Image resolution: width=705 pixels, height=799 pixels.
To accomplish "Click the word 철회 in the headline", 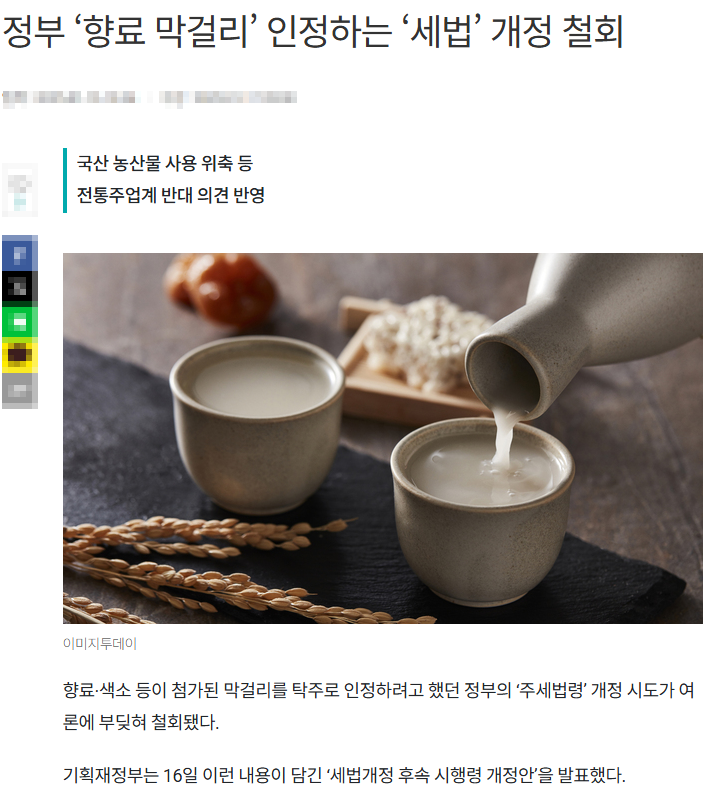I will pos(593,31).
